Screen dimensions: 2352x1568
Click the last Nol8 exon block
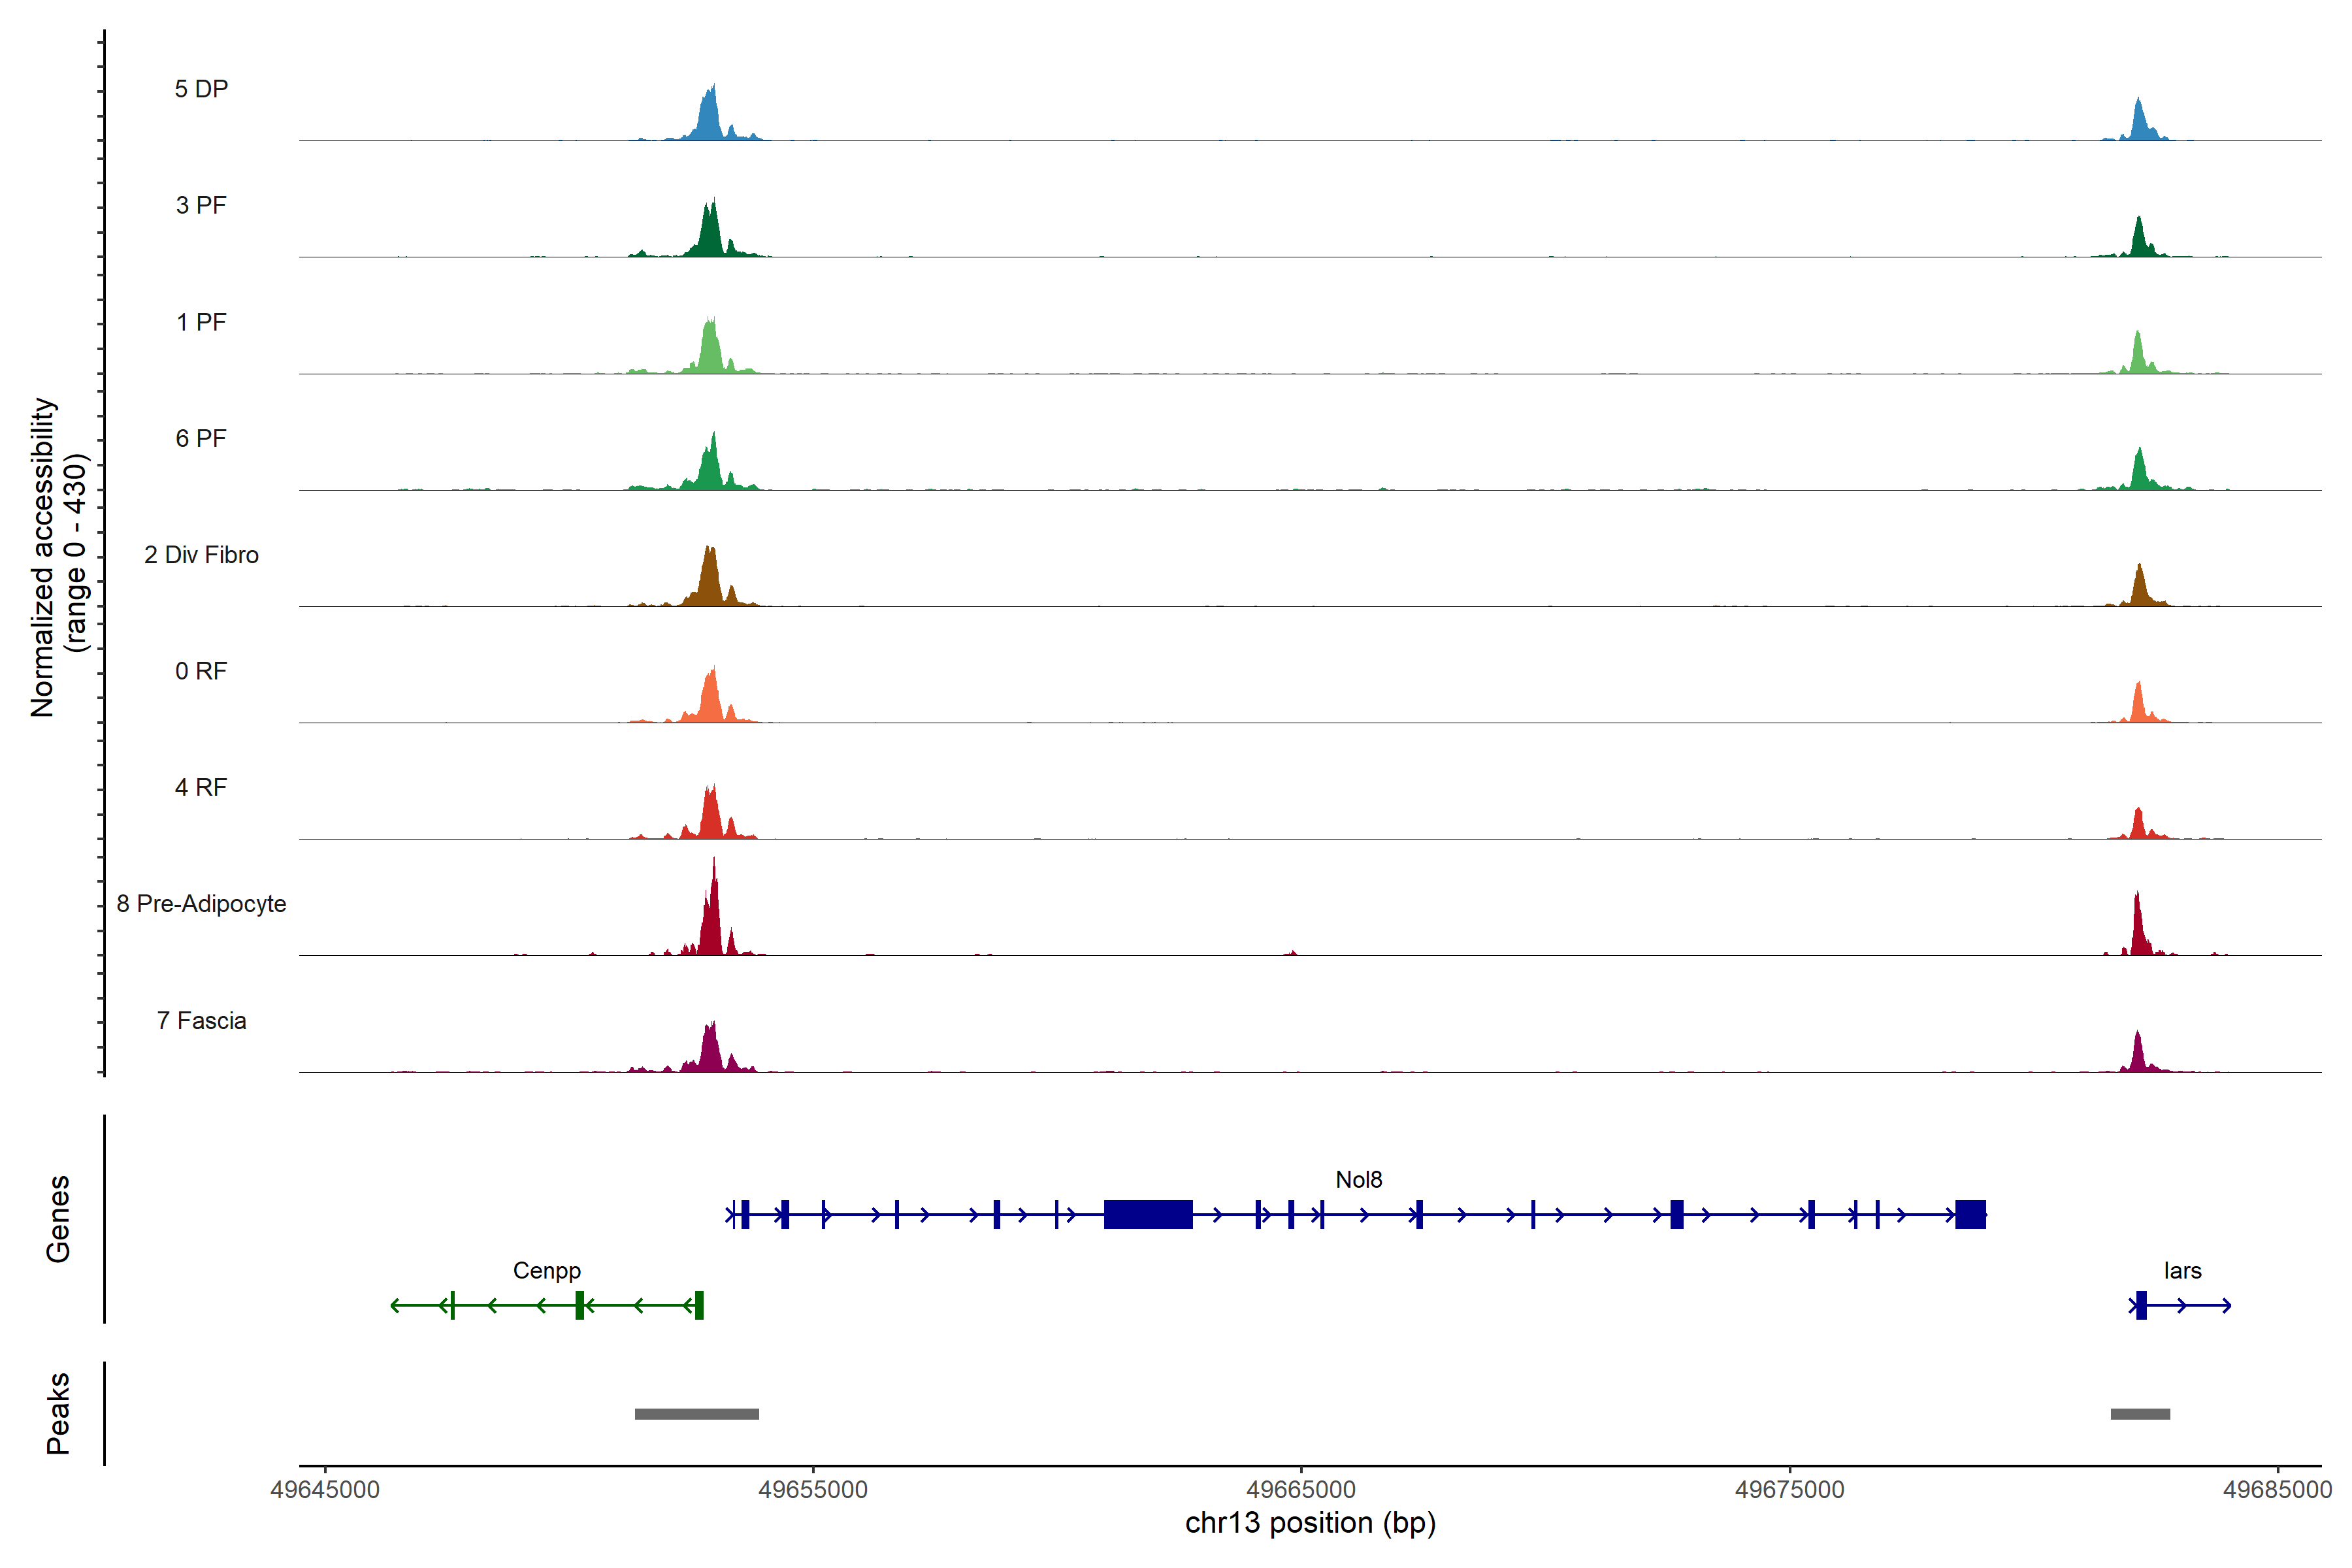tap(1970, 1214)
